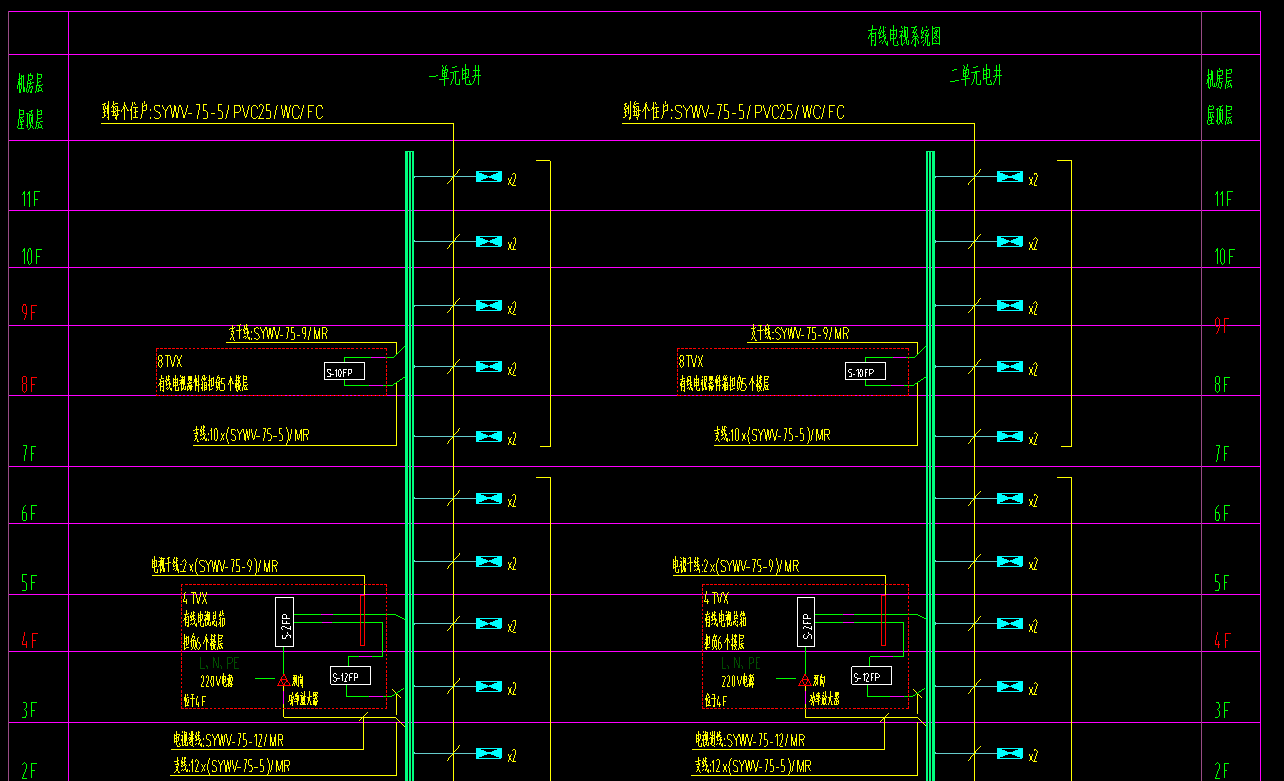This screenshot has height=781, width=1284.
Task: Select unit two 支线:10x(SYWV-75-5)/MR label
Action: tap(772, 435)
